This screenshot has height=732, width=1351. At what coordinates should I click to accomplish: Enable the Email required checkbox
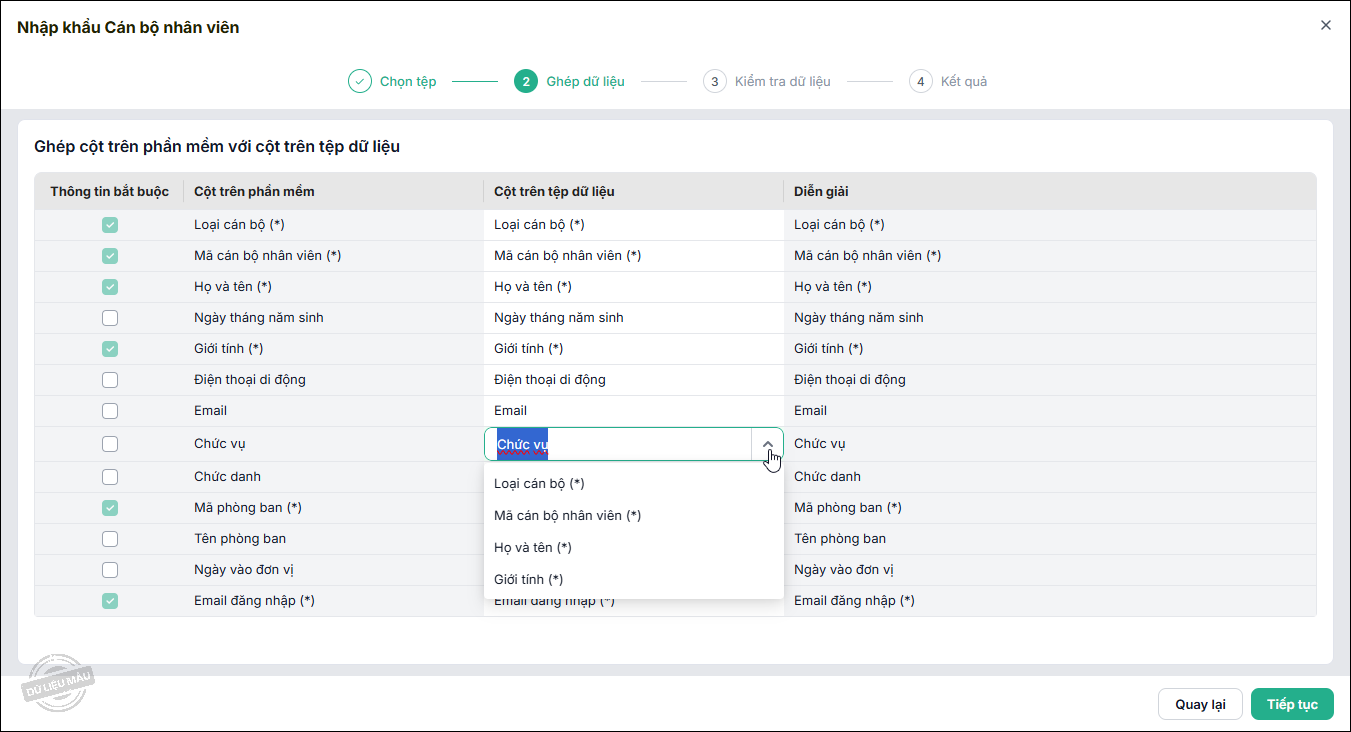(x=110, y=411)
